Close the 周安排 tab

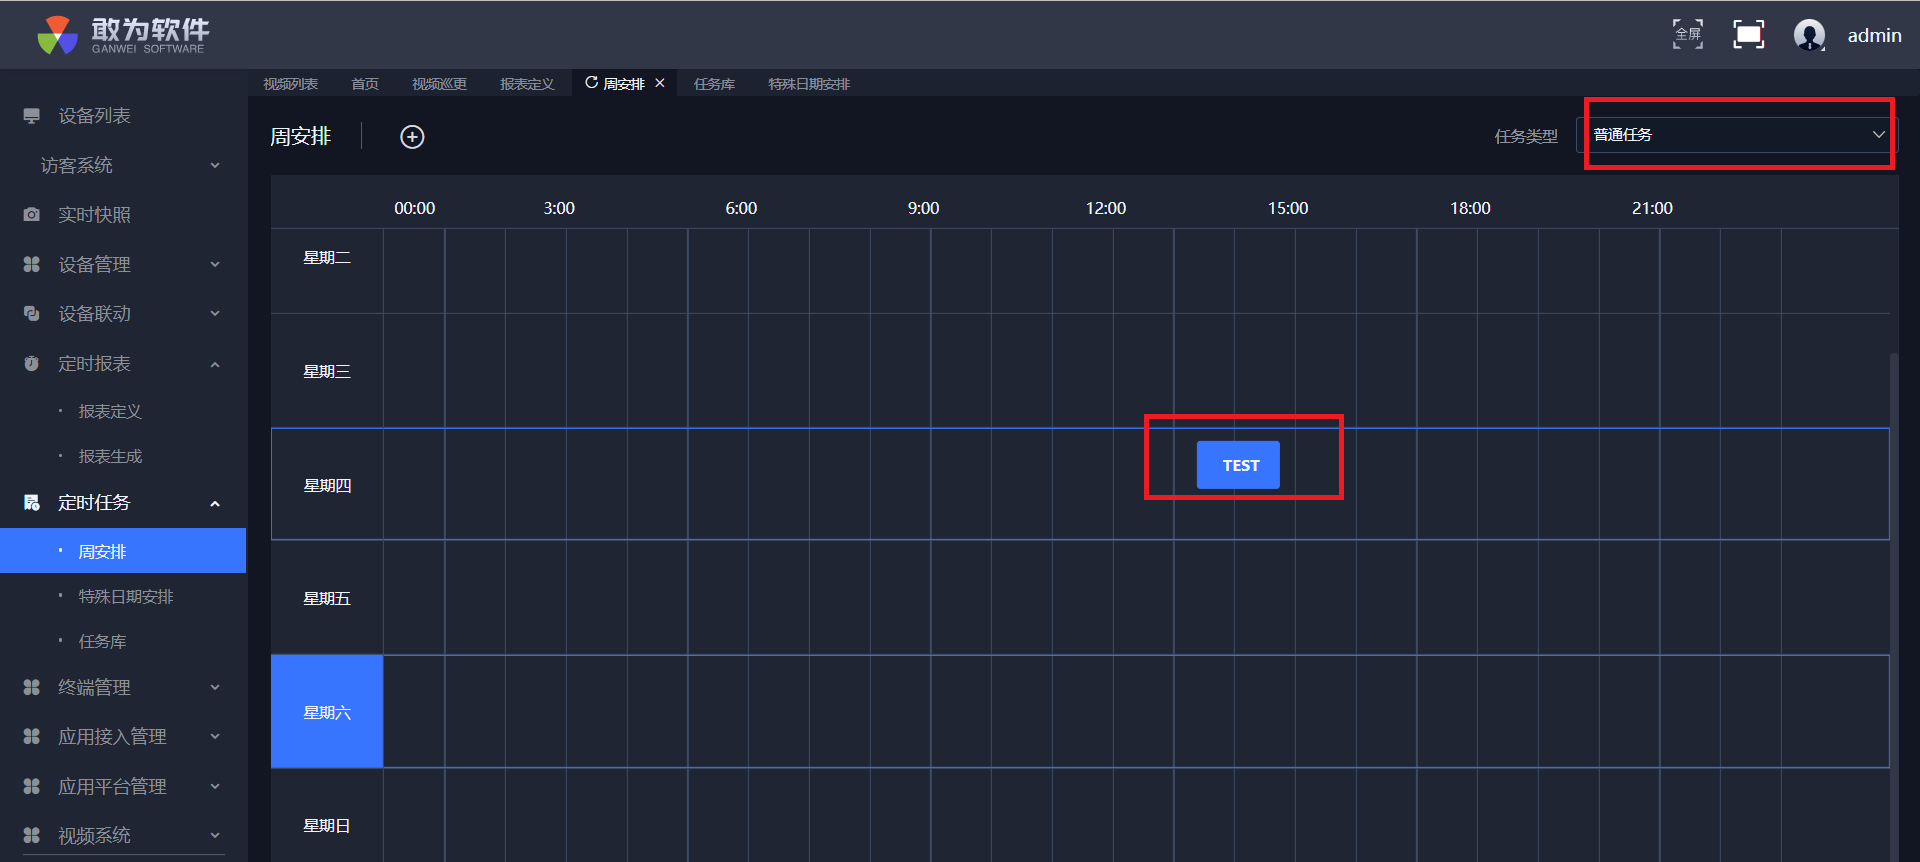[x=660, y=83]
